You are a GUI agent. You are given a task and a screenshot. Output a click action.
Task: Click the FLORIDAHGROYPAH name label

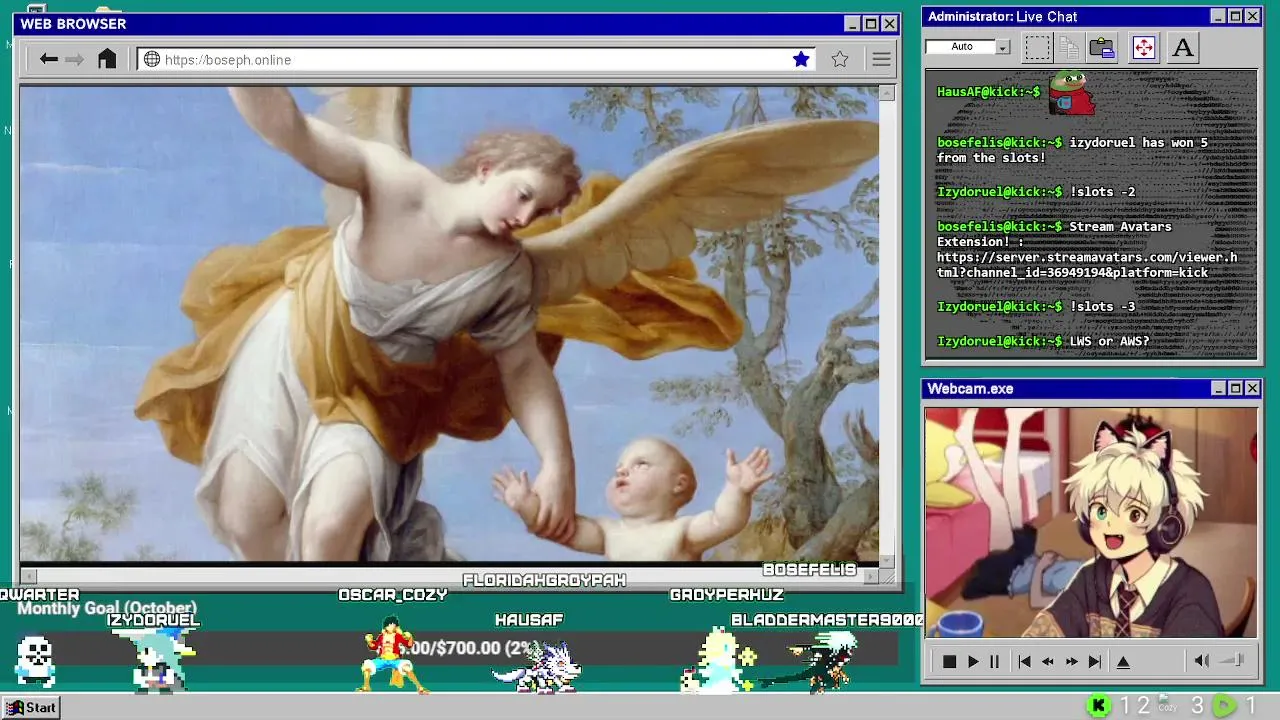(x=544, y=580)
